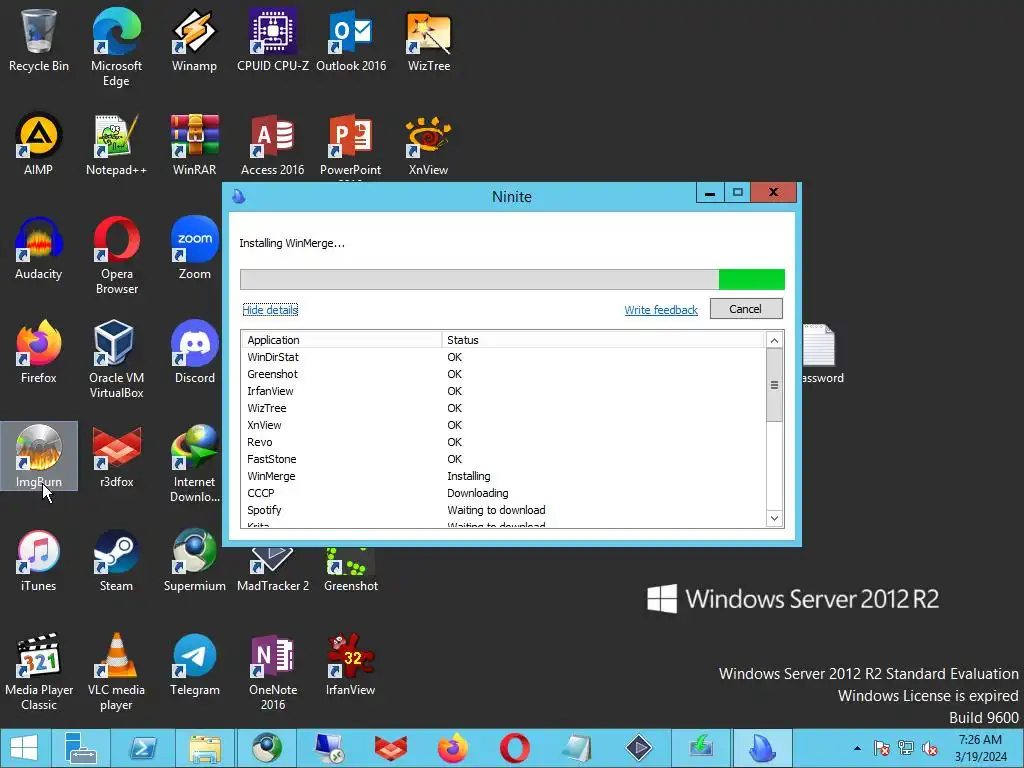
Task: Select the WinRAR desktop icon
Action: (194, 144)
